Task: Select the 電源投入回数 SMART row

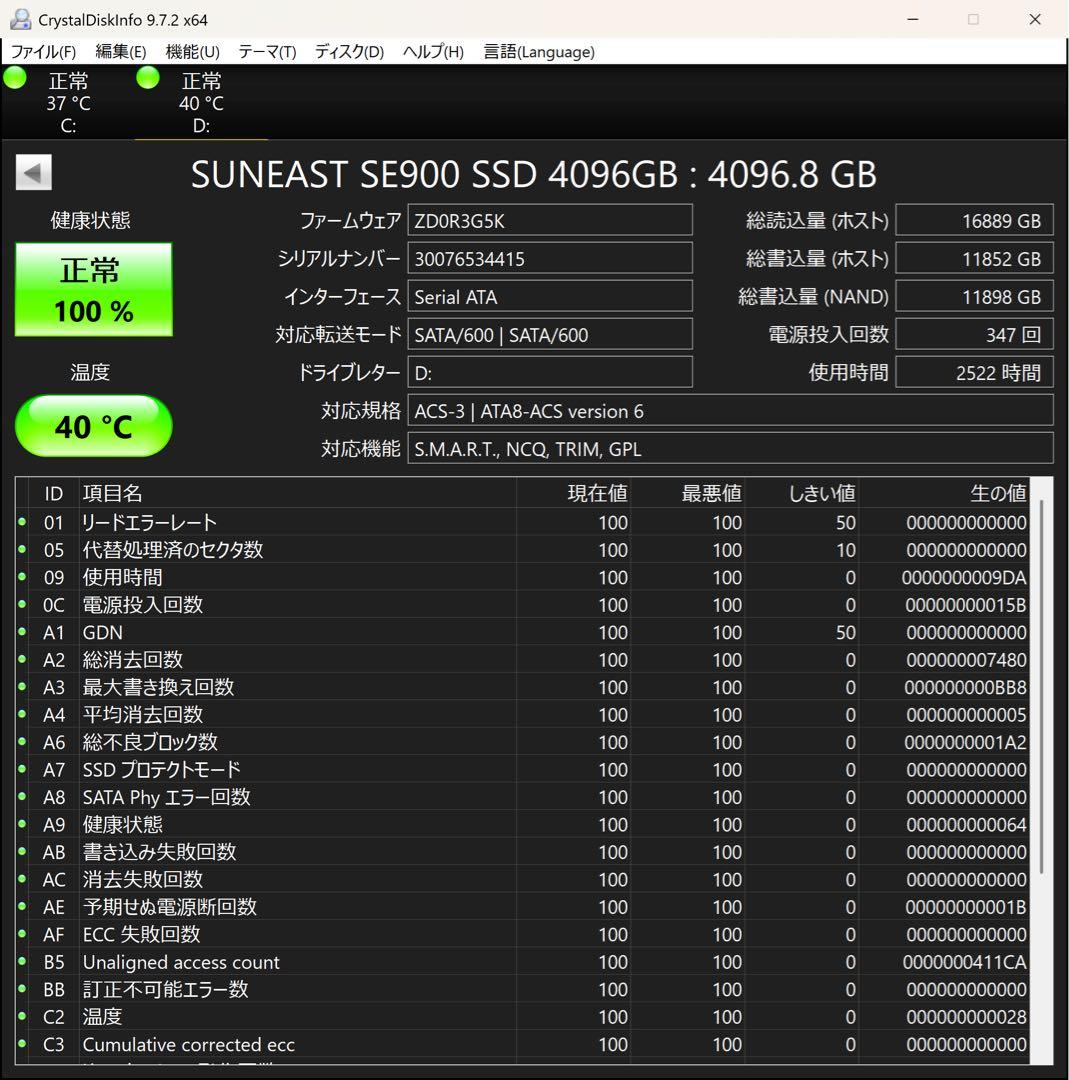Action: (522, 605)
